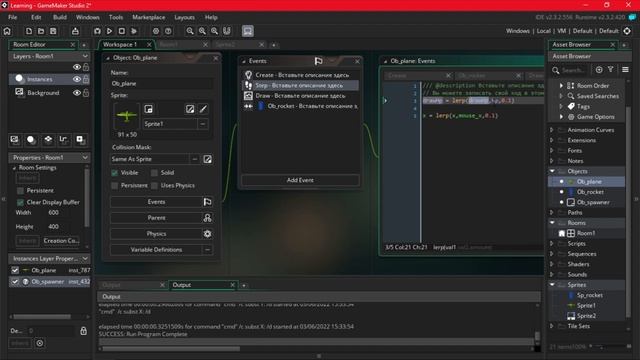
Task: Create new background layer icon
Action: tap(14, 140)
